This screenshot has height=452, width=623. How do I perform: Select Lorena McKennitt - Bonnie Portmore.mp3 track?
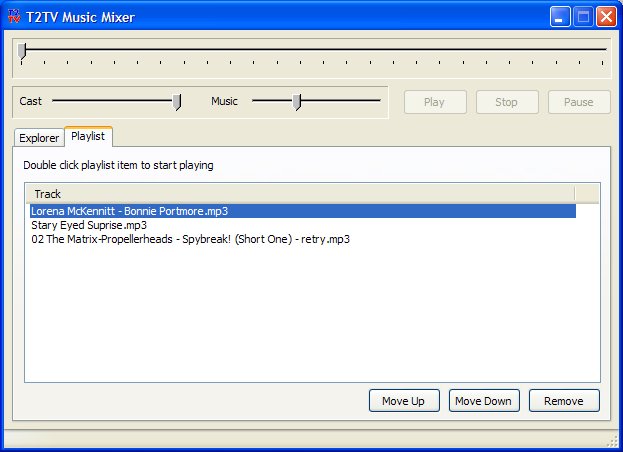coord(116,211)
